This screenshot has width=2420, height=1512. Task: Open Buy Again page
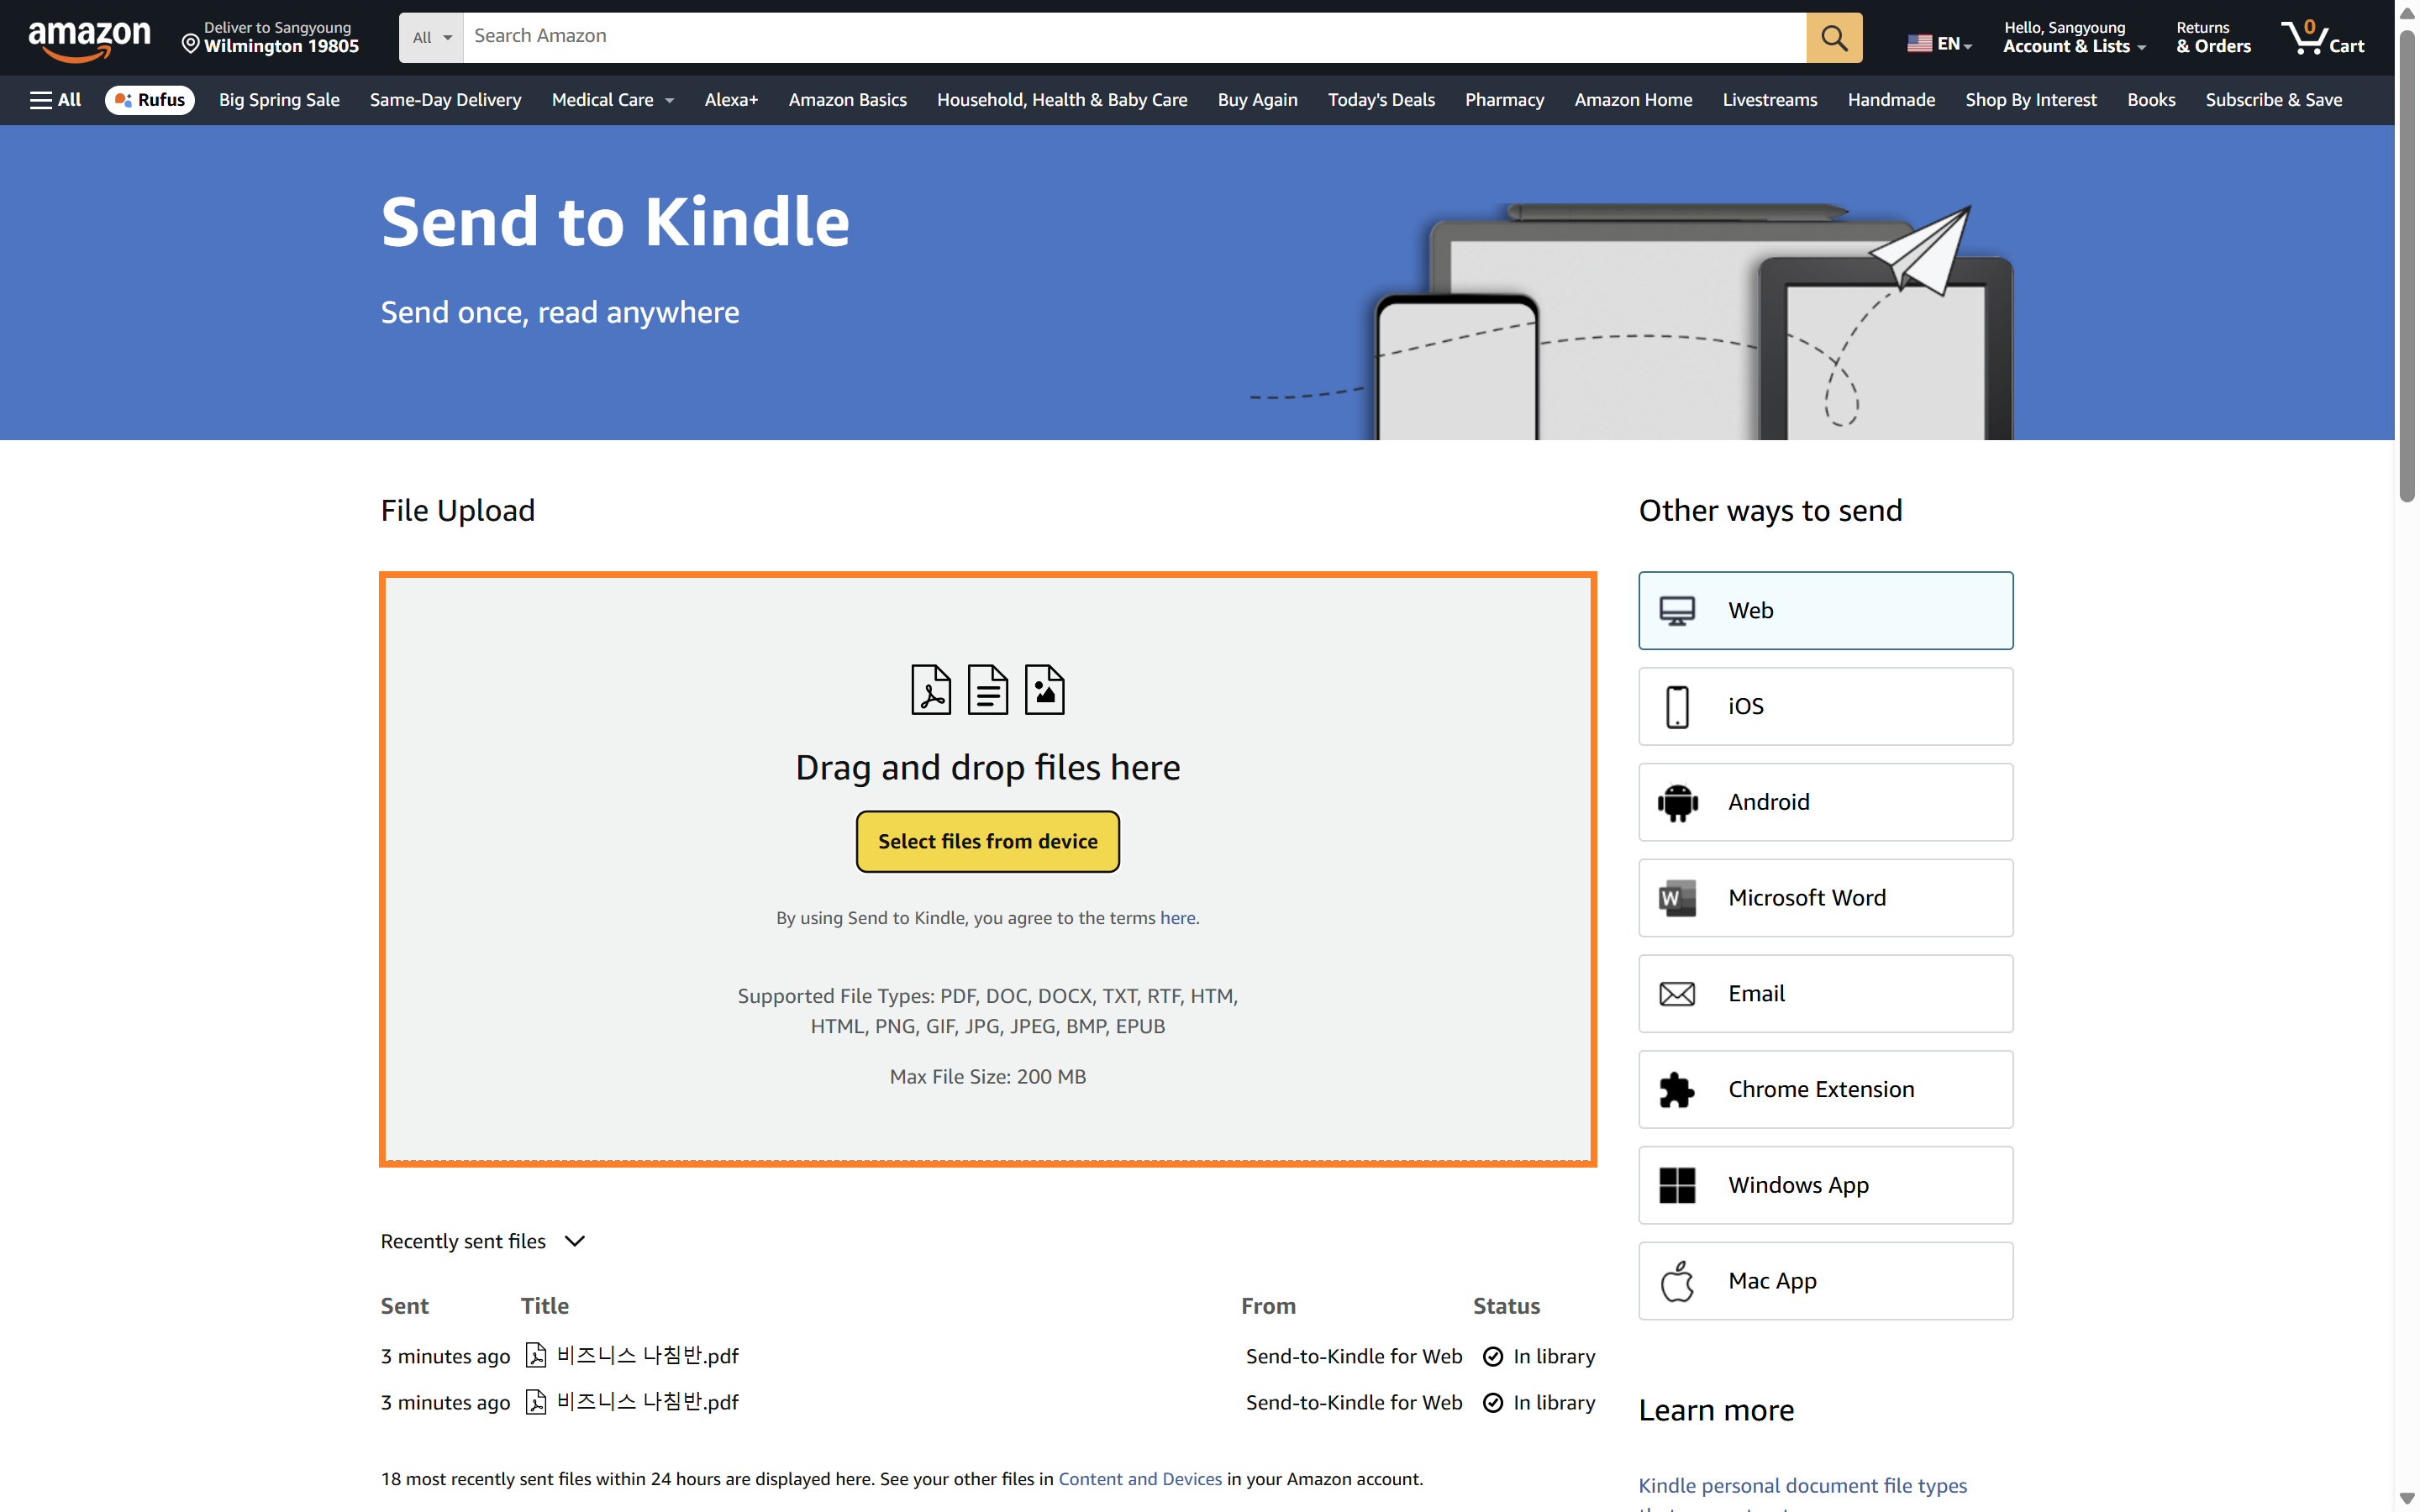point(1257,100)
